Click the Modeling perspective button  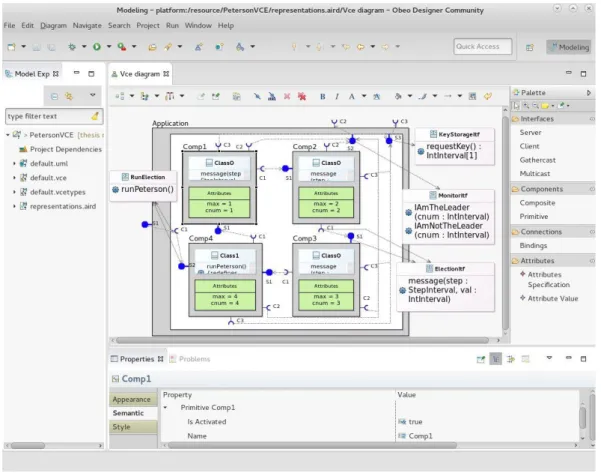coord(569,48)
